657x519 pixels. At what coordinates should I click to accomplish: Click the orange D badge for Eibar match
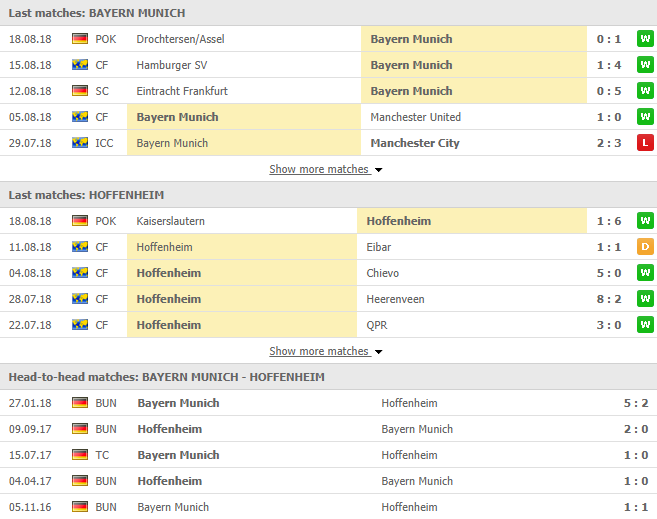click(x=645, y=247)
